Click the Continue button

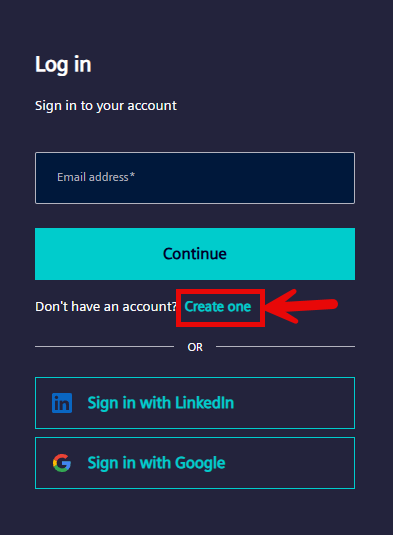click(x=195, y=254)
